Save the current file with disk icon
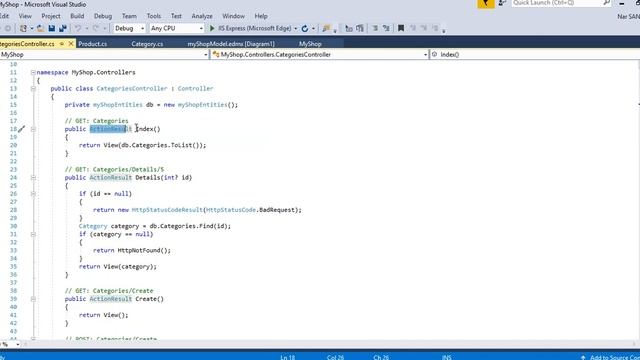Screen dimensions: 640x360 pos(52,28)
